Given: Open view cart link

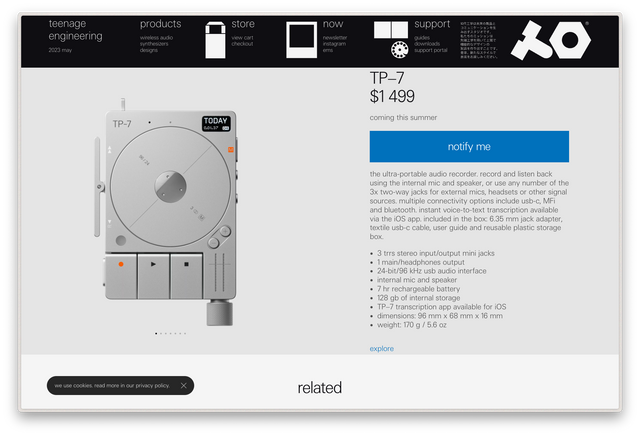Looking at the screenshot, I should pos(242,38).
